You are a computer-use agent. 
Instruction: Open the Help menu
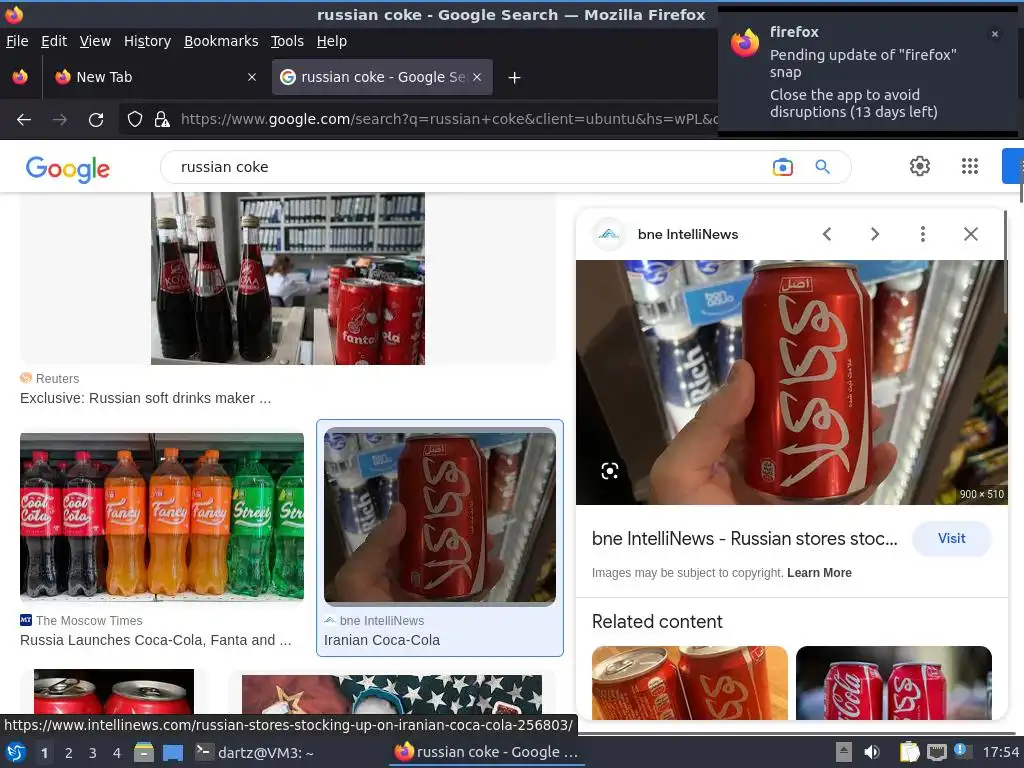[x=332, y=41]
